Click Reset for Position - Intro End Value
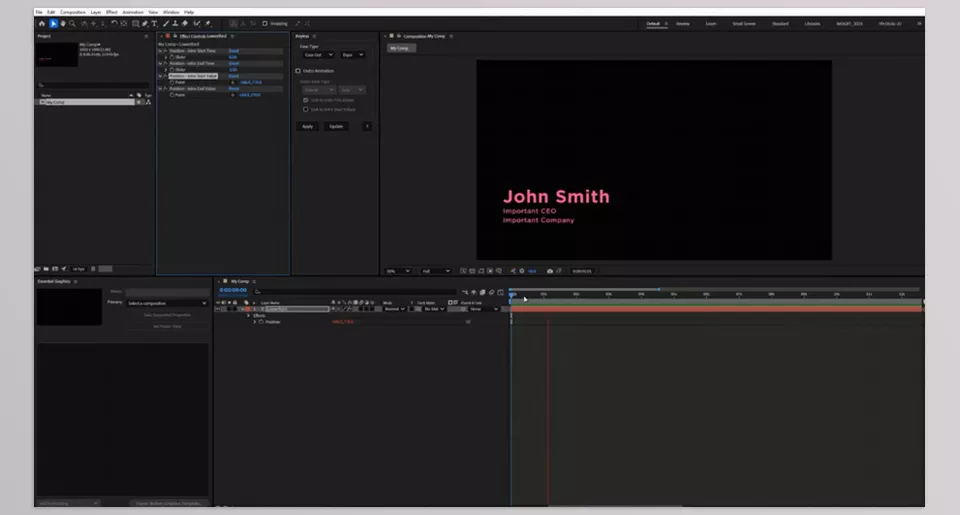The width and height of the screenshot is (960, 515). (233, 89)
